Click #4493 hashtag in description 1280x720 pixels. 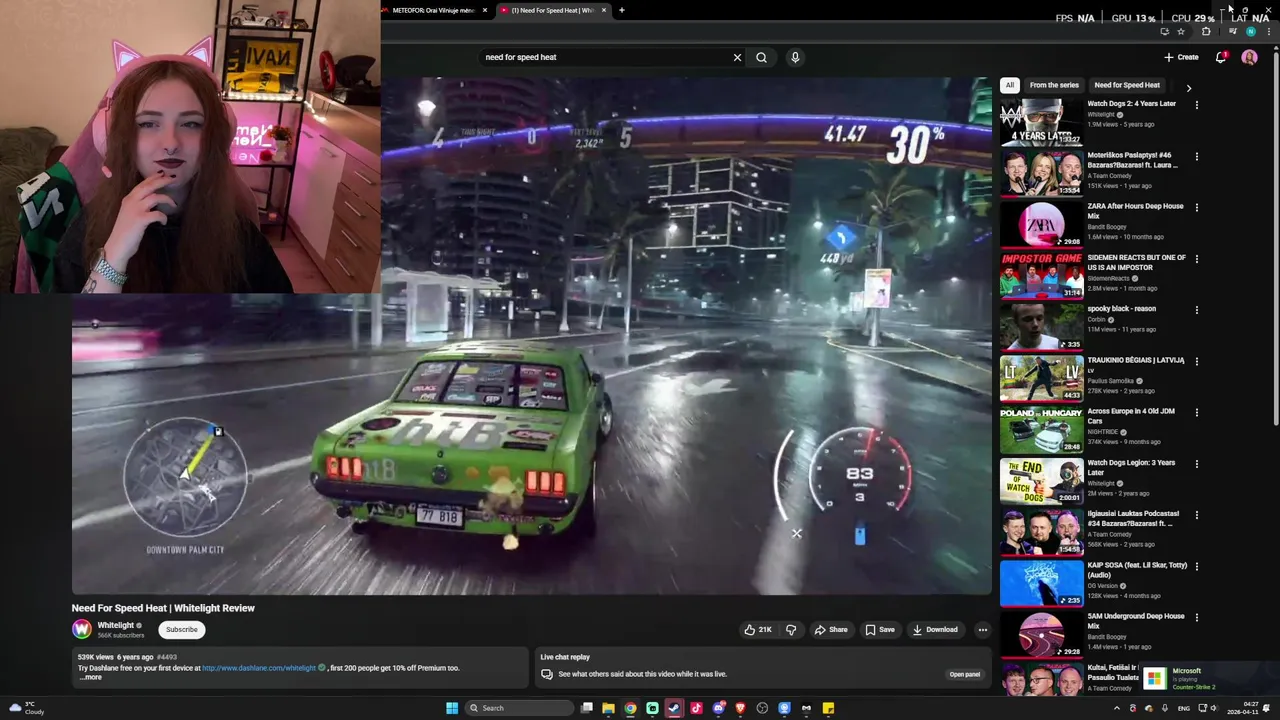click(167, 657)
